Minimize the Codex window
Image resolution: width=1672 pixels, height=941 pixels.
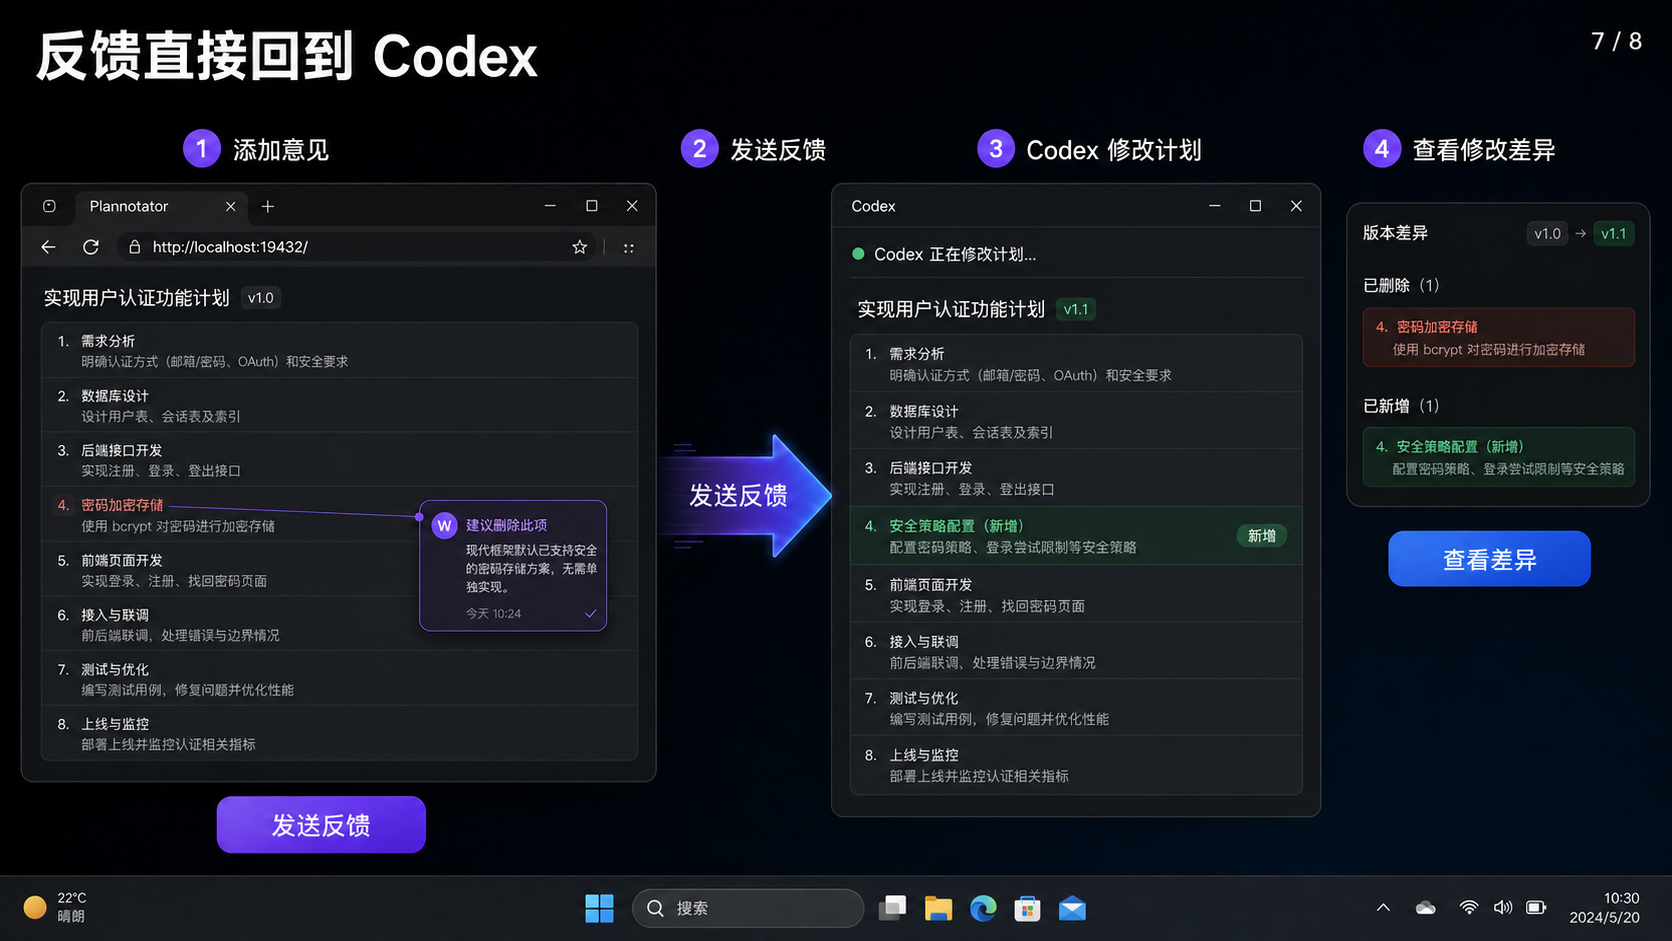1215,206
